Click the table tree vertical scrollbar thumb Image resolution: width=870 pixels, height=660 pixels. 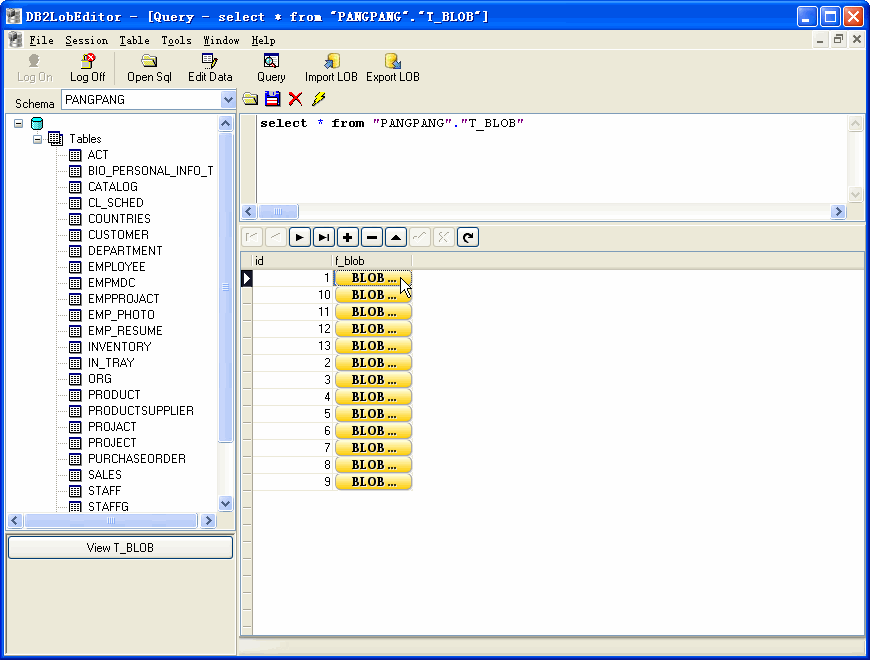point(225,287)
